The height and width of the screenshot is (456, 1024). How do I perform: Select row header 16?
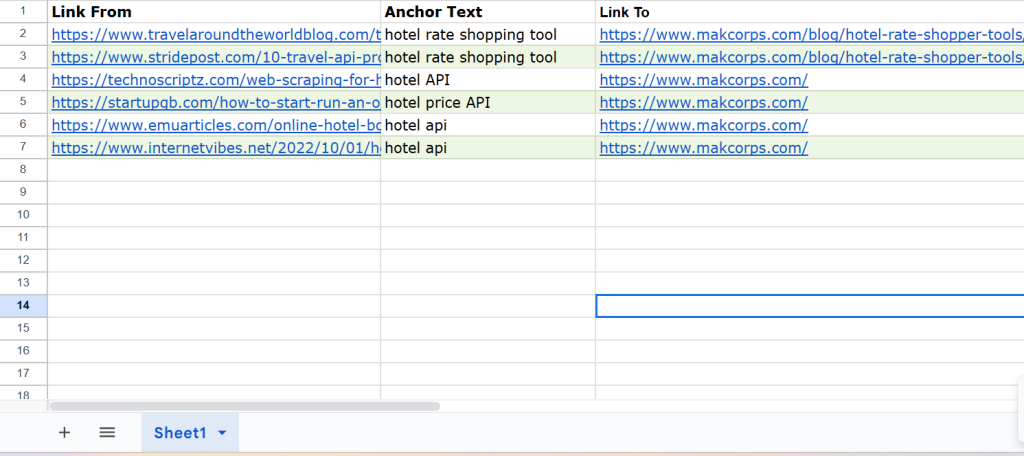24,351
